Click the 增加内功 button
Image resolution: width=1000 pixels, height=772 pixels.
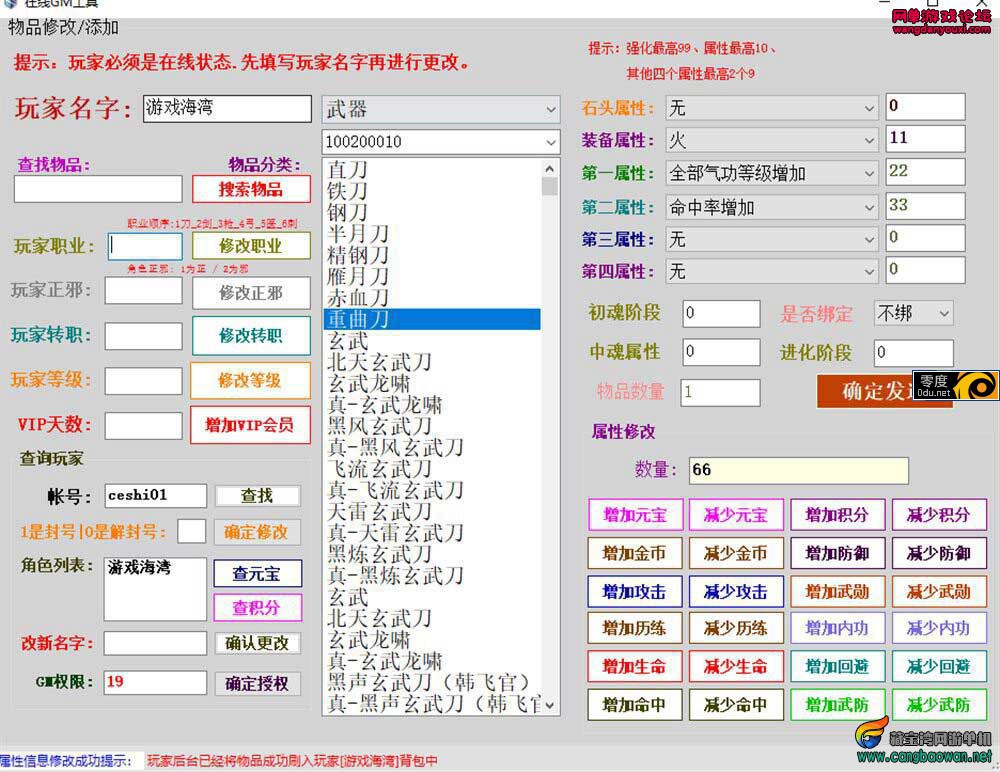837,628
